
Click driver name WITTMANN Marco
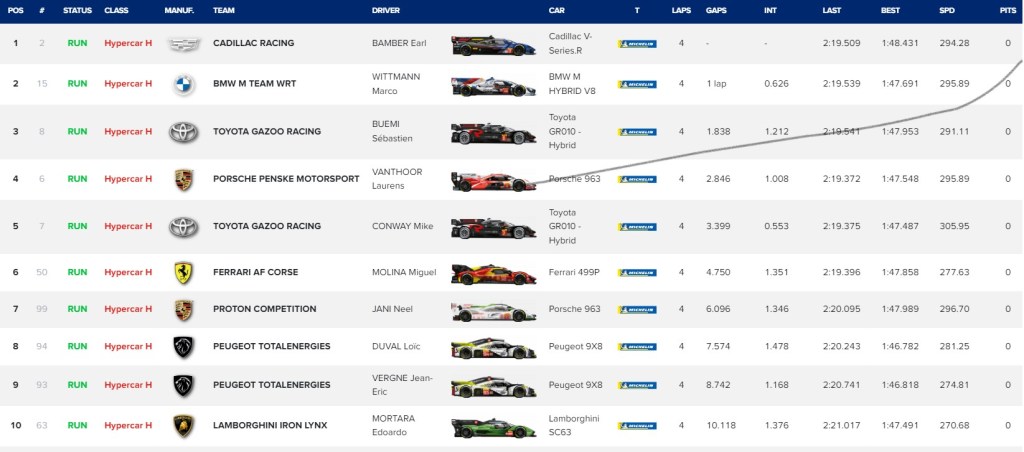(x=396, y=84)
